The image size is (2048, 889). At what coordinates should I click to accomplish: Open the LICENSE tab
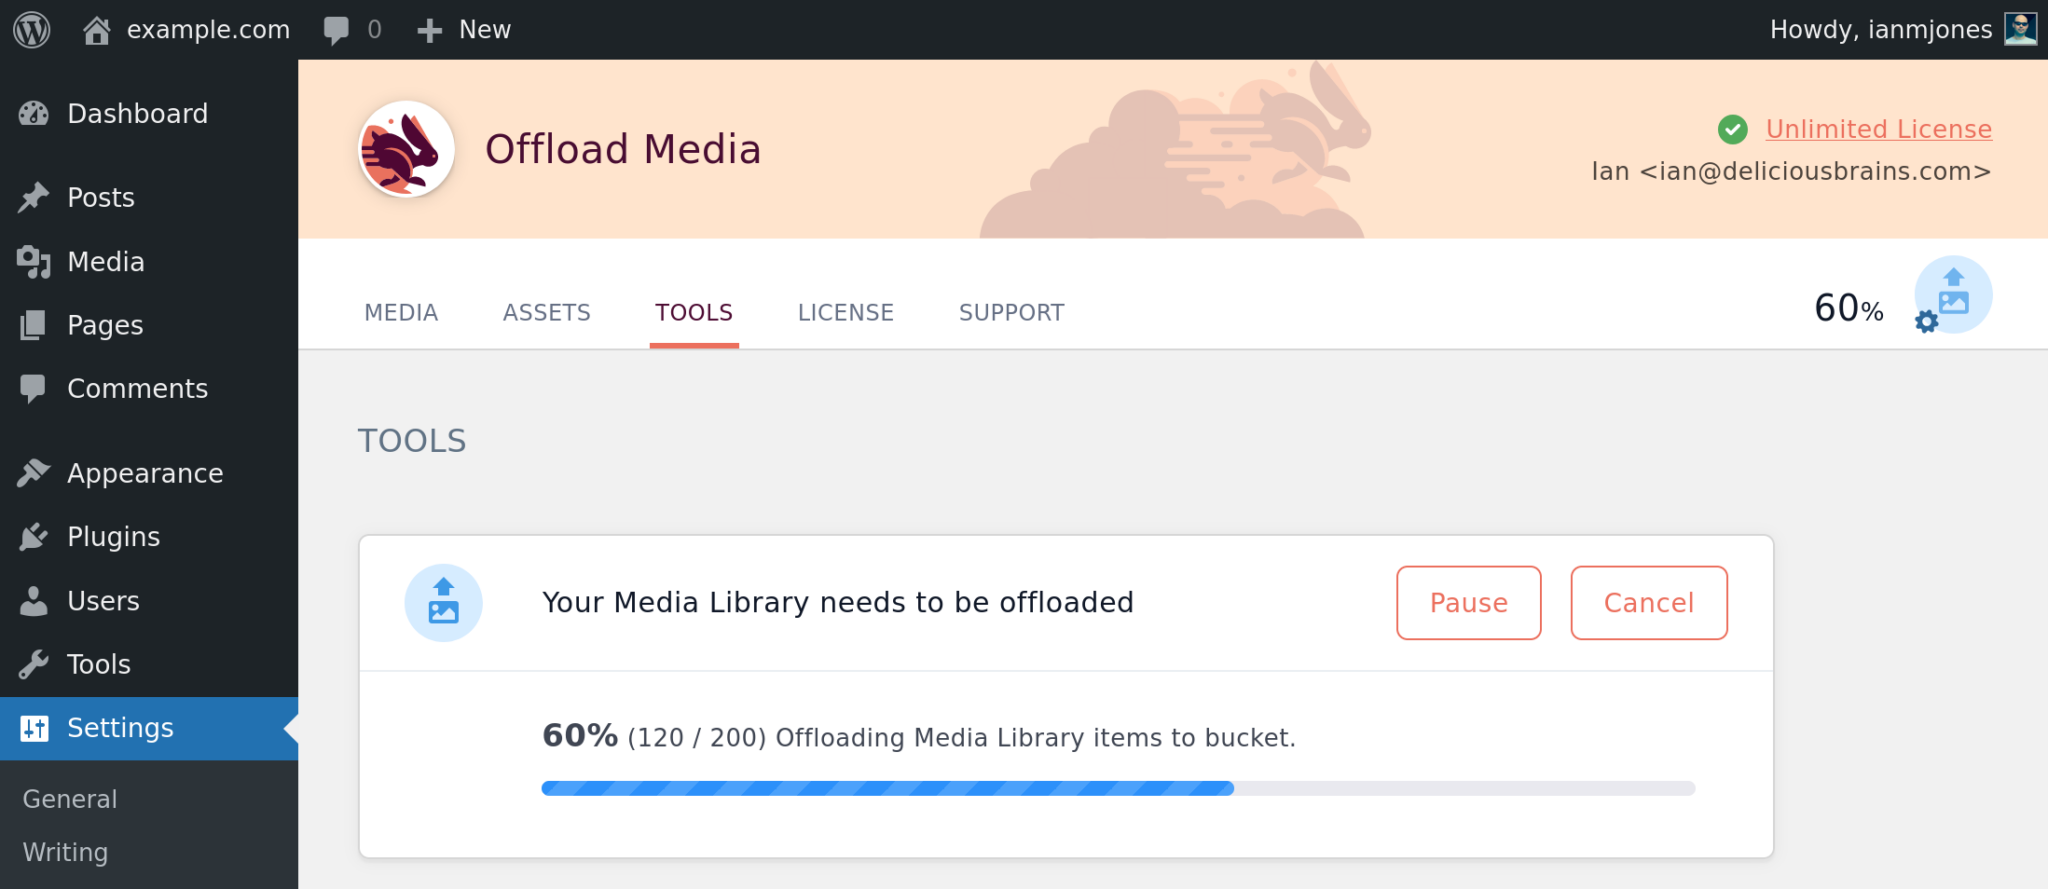845,312
